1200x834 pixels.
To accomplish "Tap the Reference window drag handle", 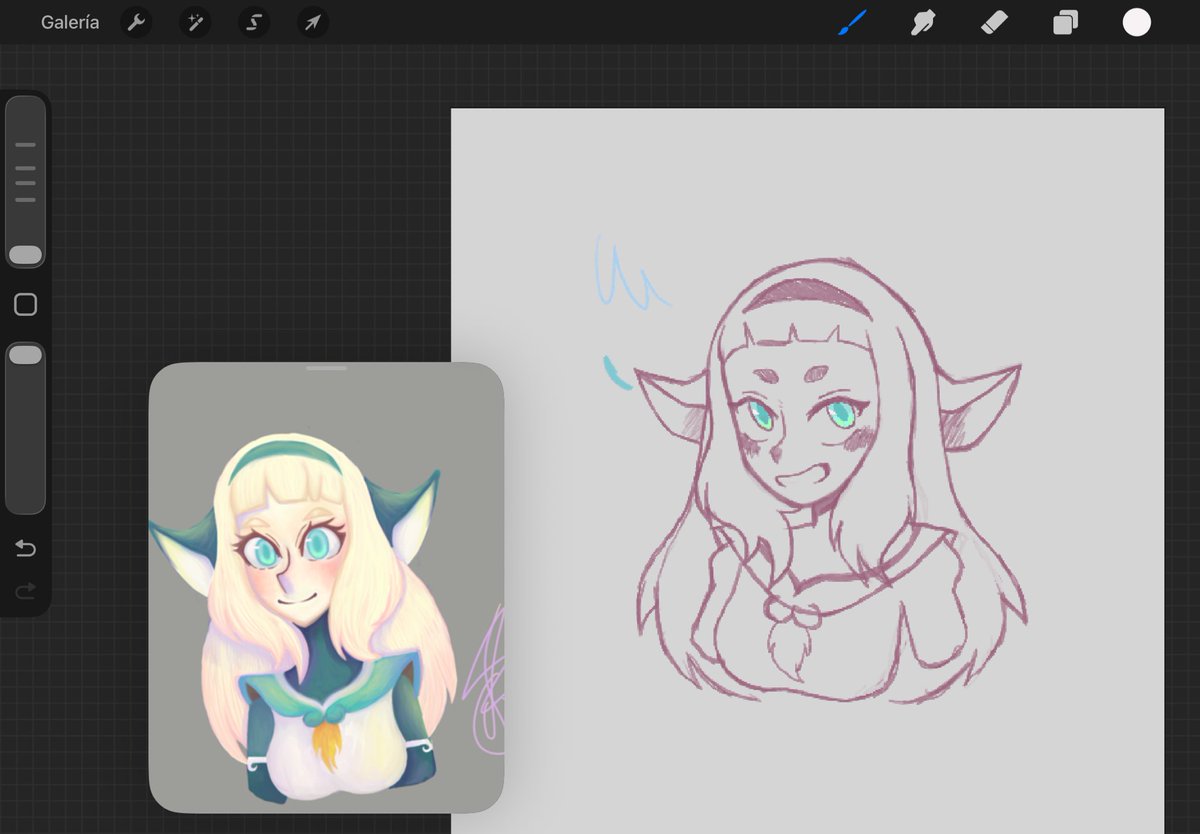I will [x=326, y=368].
